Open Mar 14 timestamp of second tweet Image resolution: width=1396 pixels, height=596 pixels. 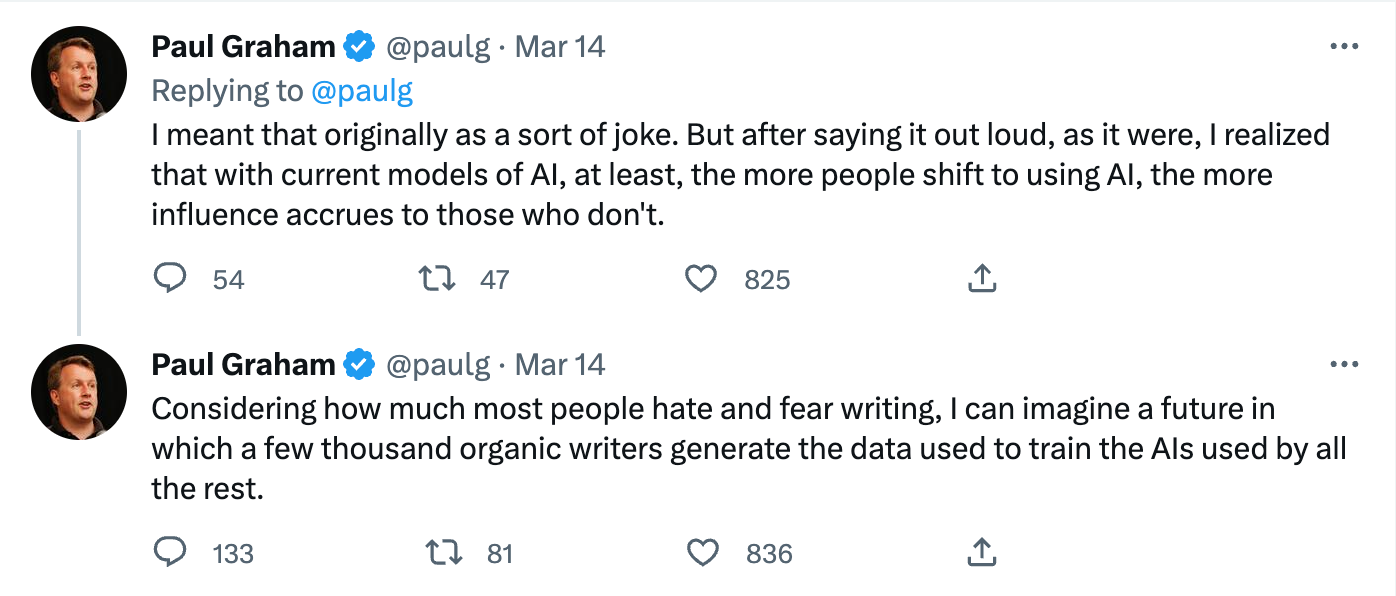click(560, 365)
